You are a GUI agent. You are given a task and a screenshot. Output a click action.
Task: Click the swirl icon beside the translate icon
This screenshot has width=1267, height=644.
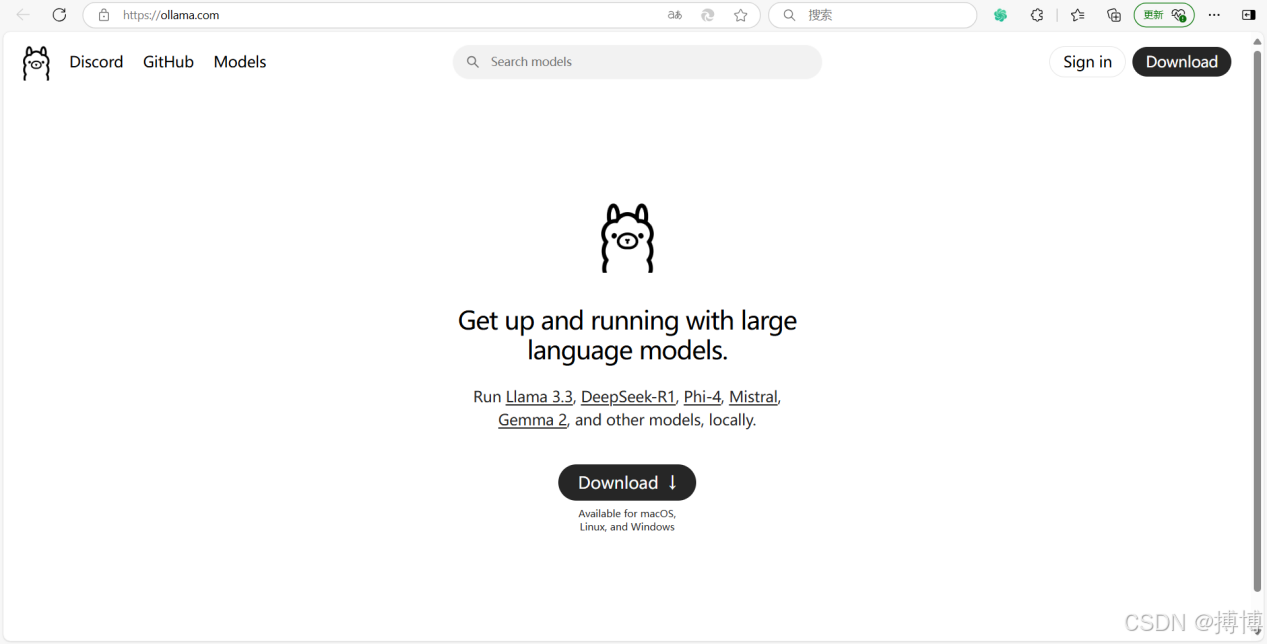708,15
